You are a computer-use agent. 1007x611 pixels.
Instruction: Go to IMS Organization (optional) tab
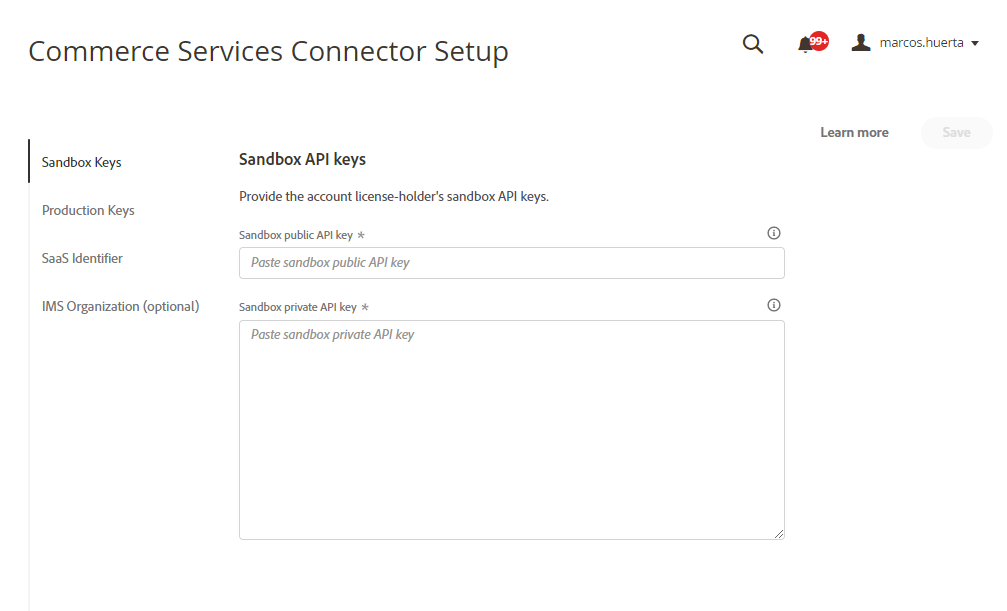click(121, 306)
